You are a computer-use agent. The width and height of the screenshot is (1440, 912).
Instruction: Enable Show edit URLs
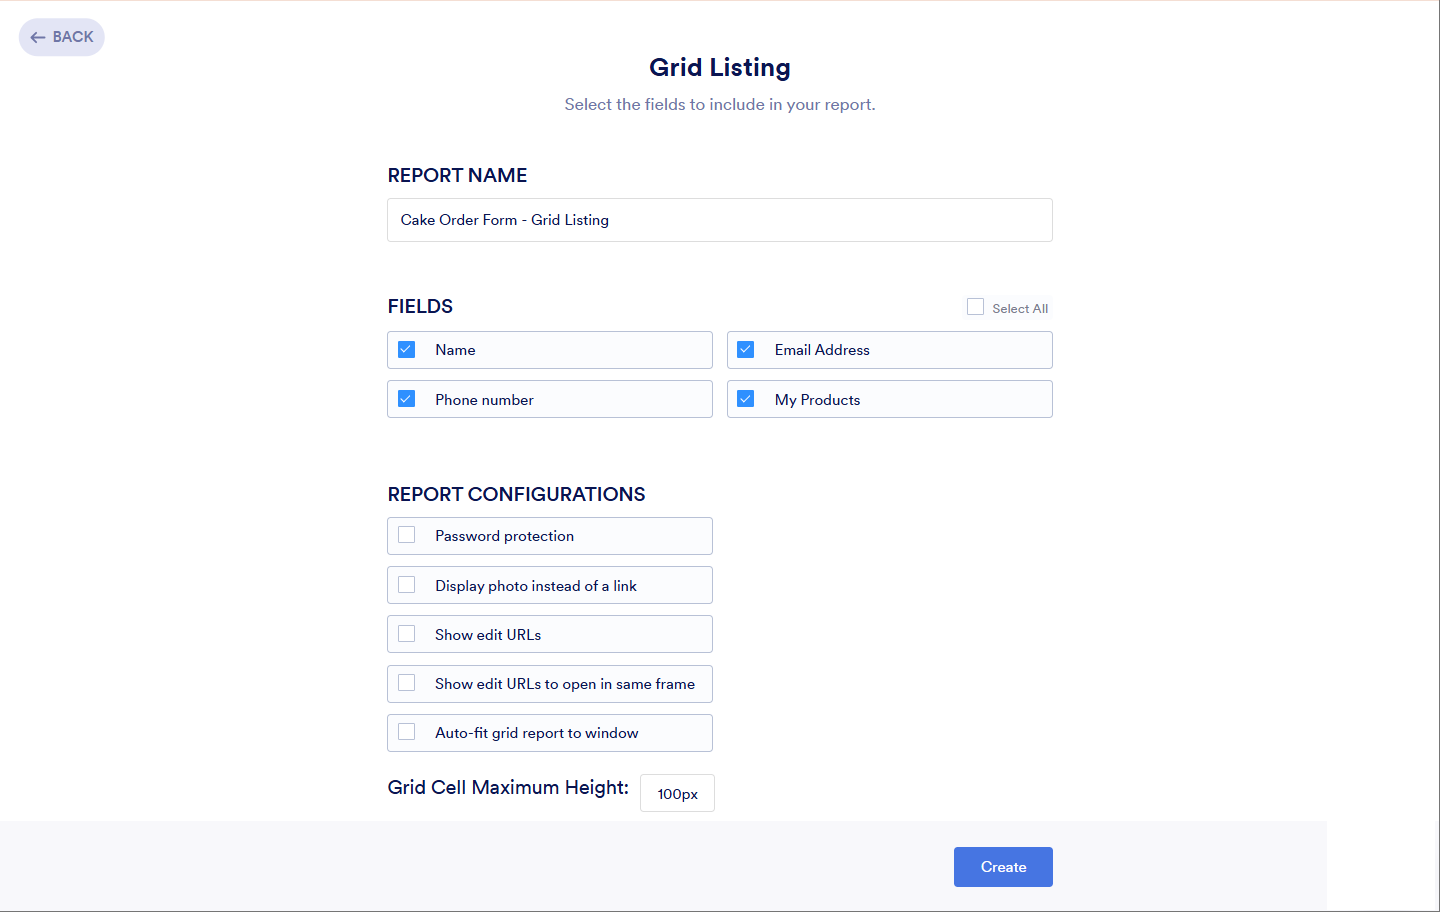406,633
